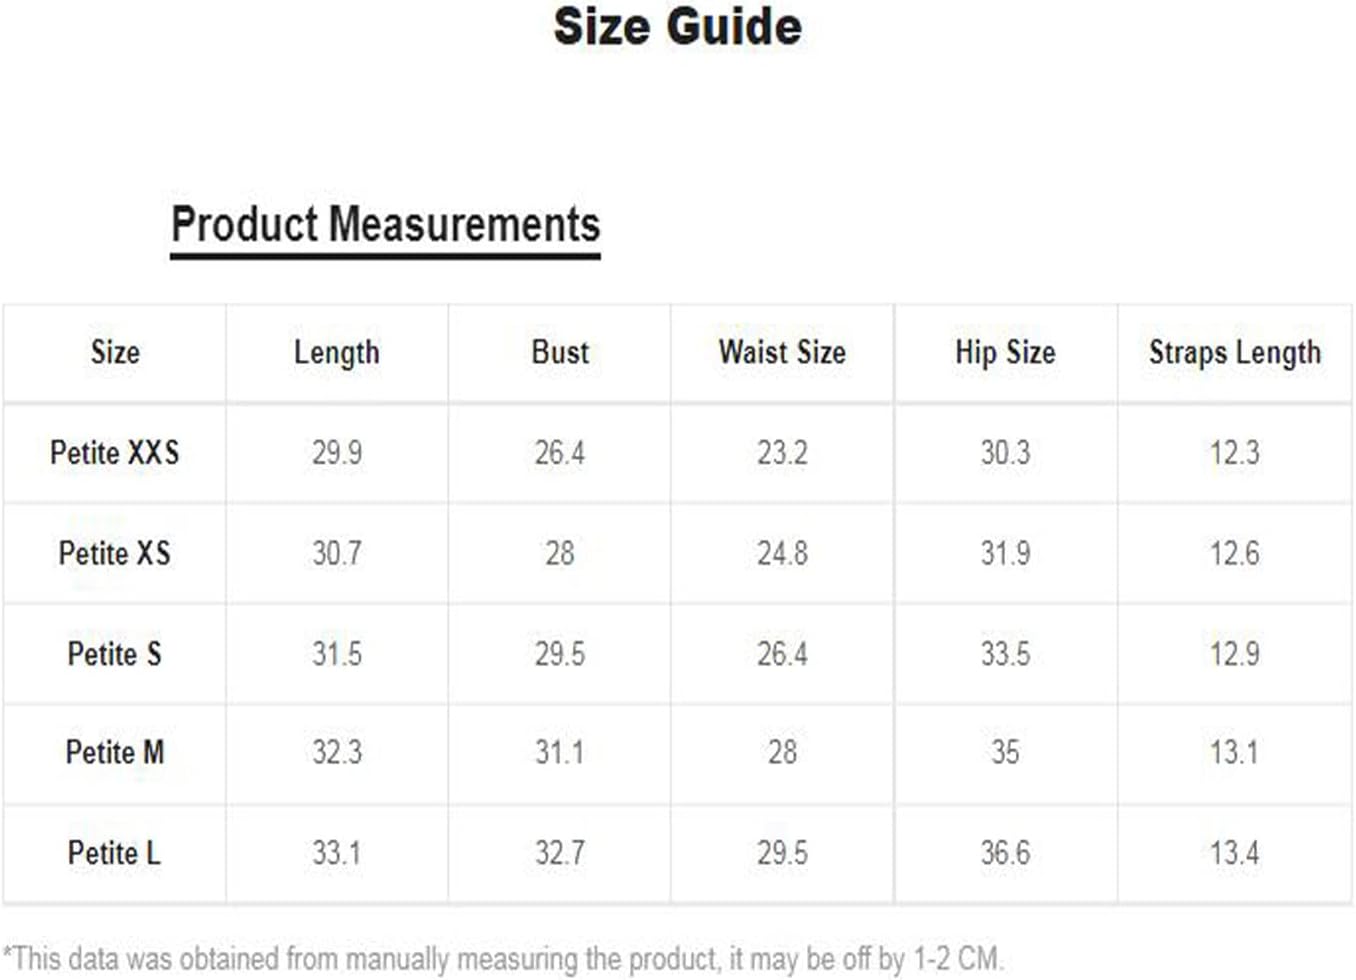Click Petite XXS length value 29.9
Image resolution: width=1356 pixels, height=980 pixels.
337,453
